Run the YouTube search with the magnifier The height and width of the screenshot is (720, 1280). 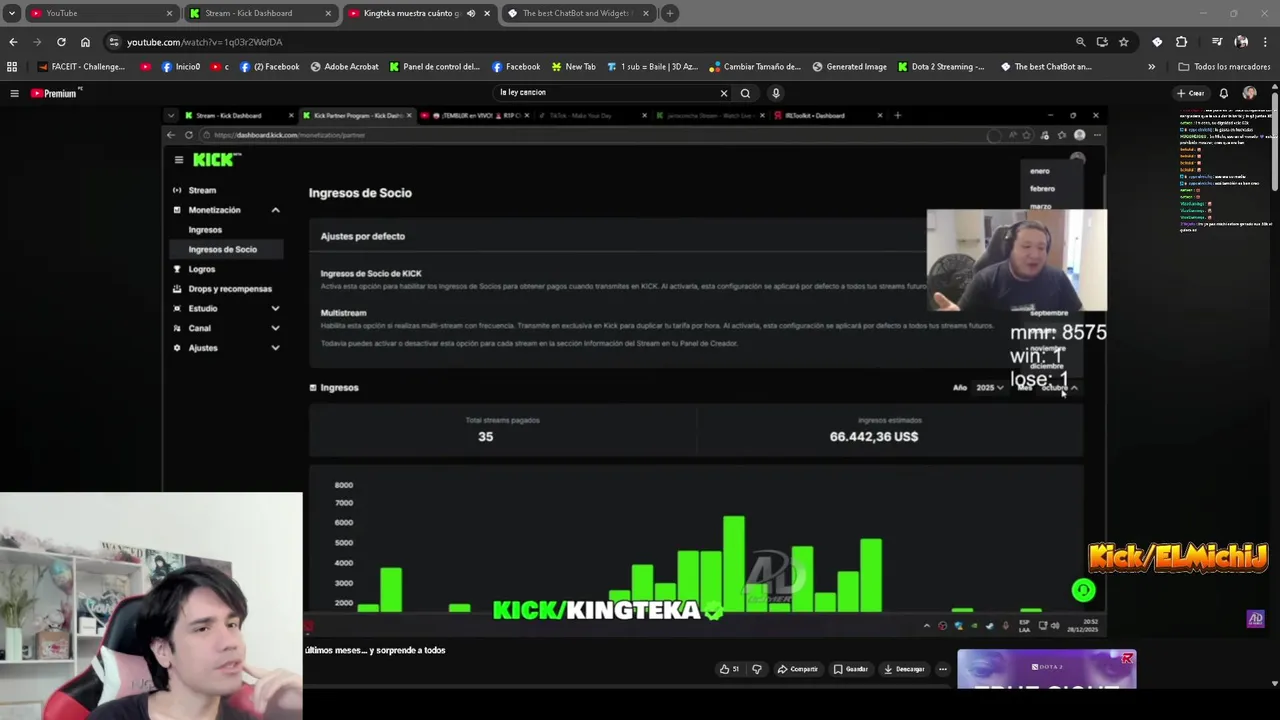click(x=745, y=93)
